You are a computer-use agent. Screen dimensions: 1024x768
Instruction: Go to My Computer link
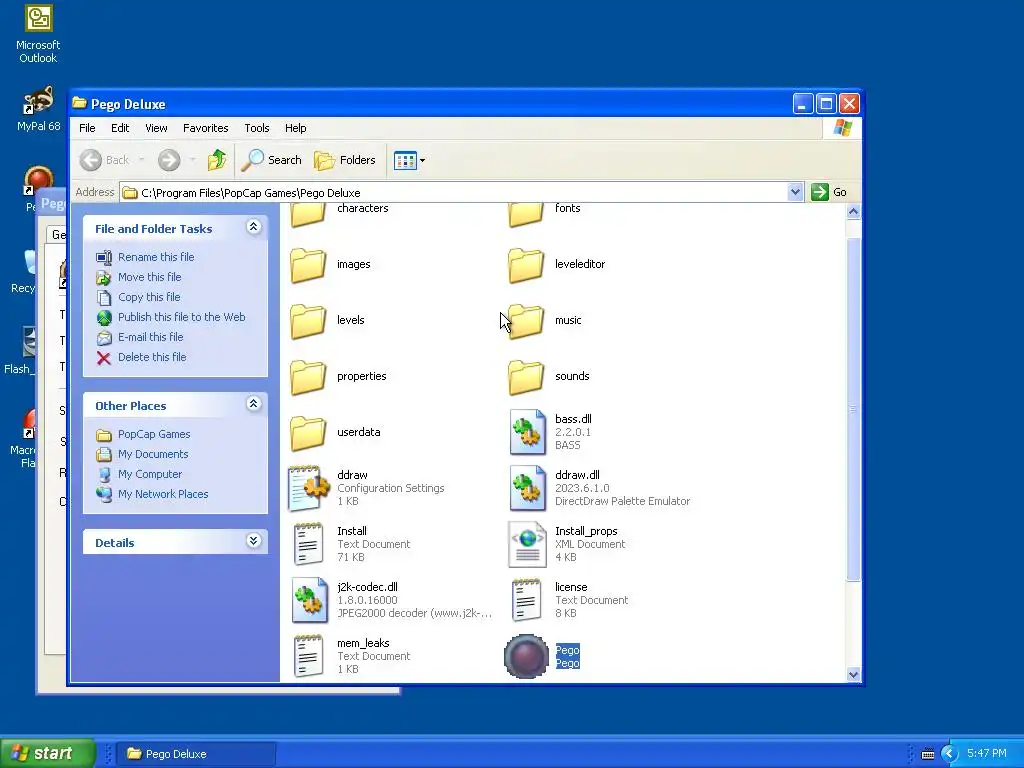(x=150, y=474)
